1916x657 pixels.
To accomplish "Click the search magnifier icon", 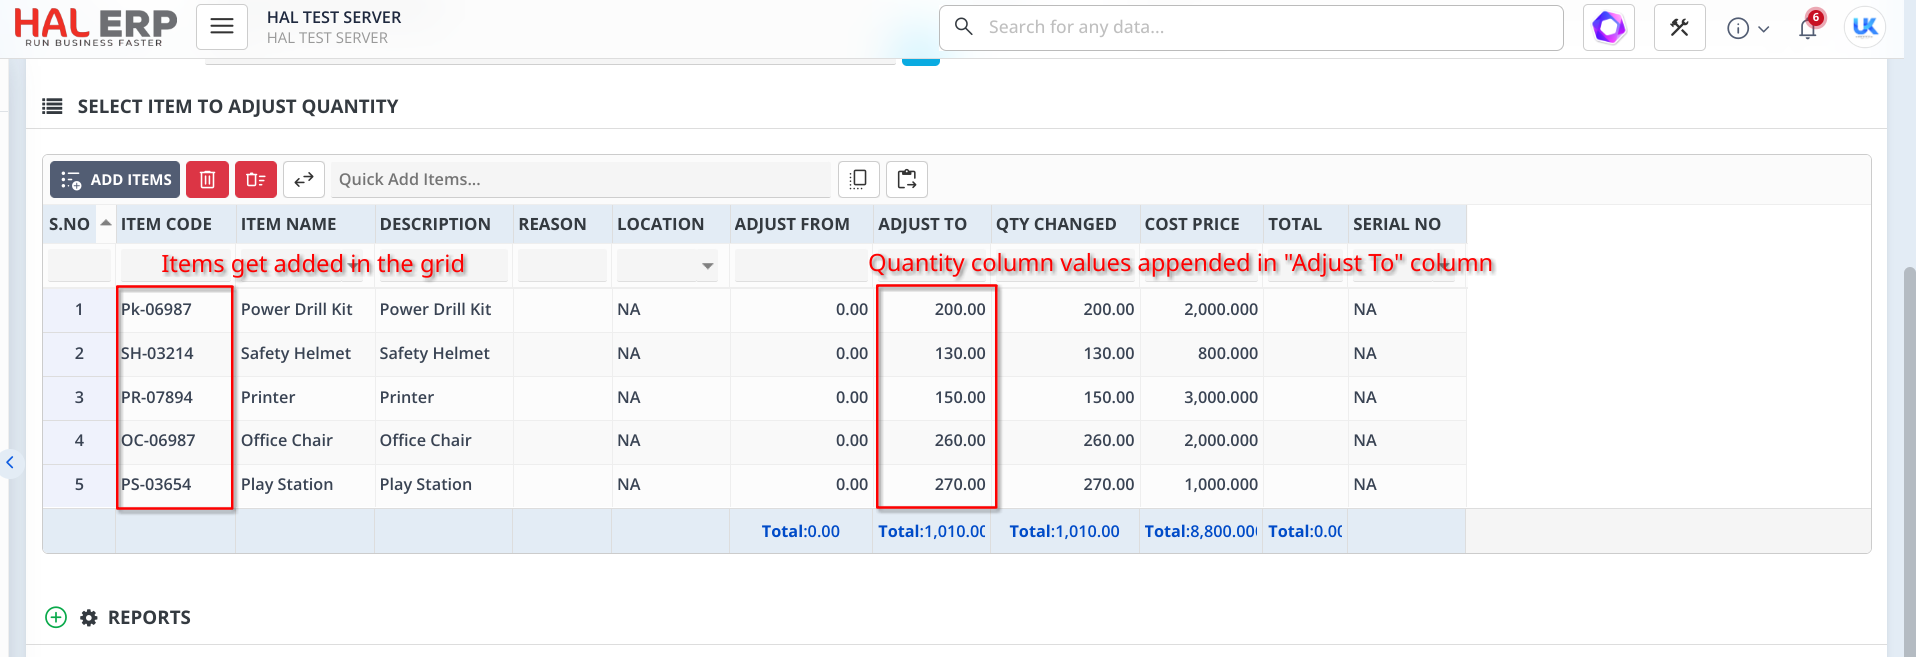I will tap(964, 27).
